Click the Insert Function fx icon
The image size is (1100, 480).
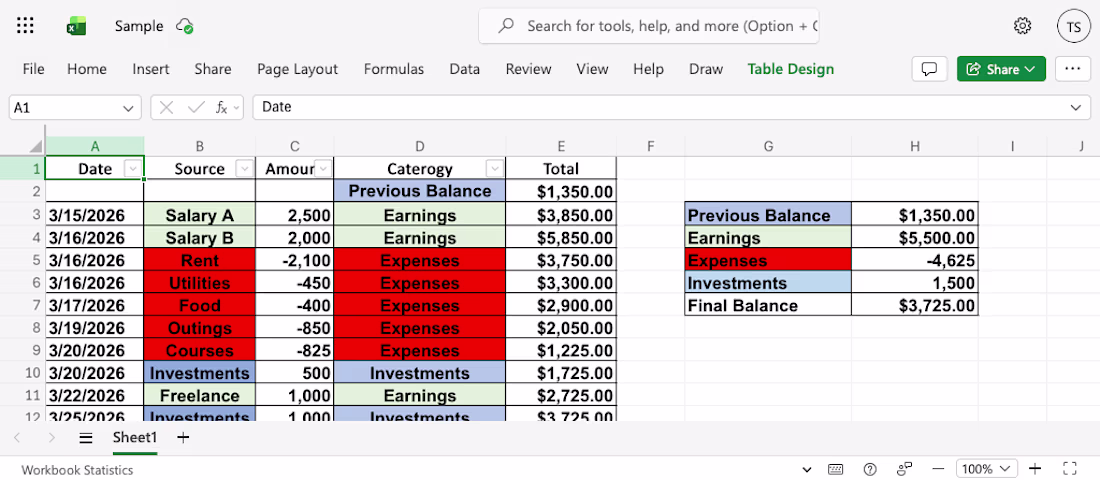[223, 107]
